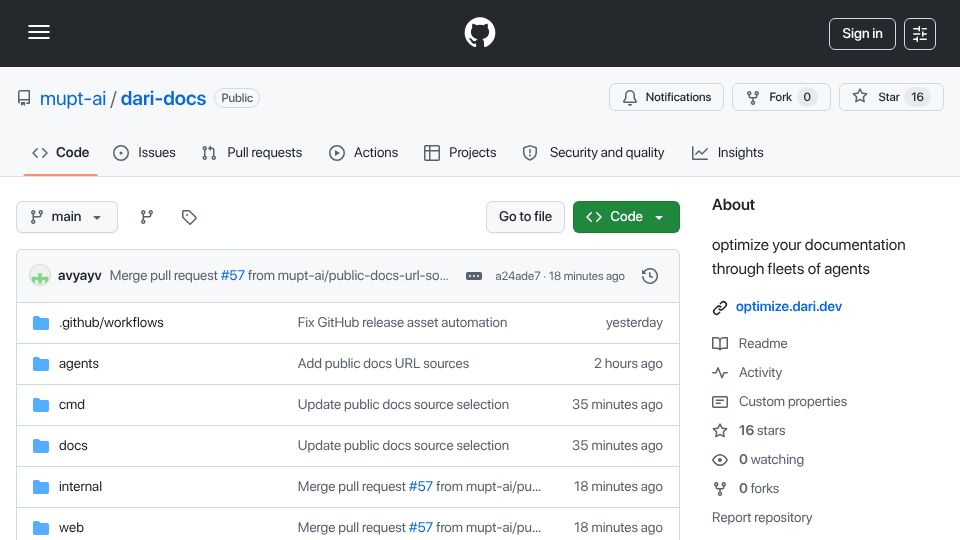960x540 pixels.
Task: View the 16 stars list
Action: coord(762,430)
